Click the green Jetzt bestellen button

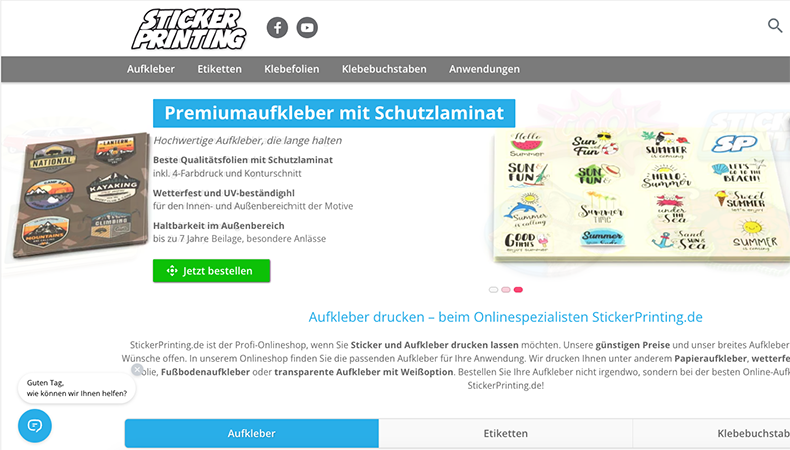[x=212, y=271]
